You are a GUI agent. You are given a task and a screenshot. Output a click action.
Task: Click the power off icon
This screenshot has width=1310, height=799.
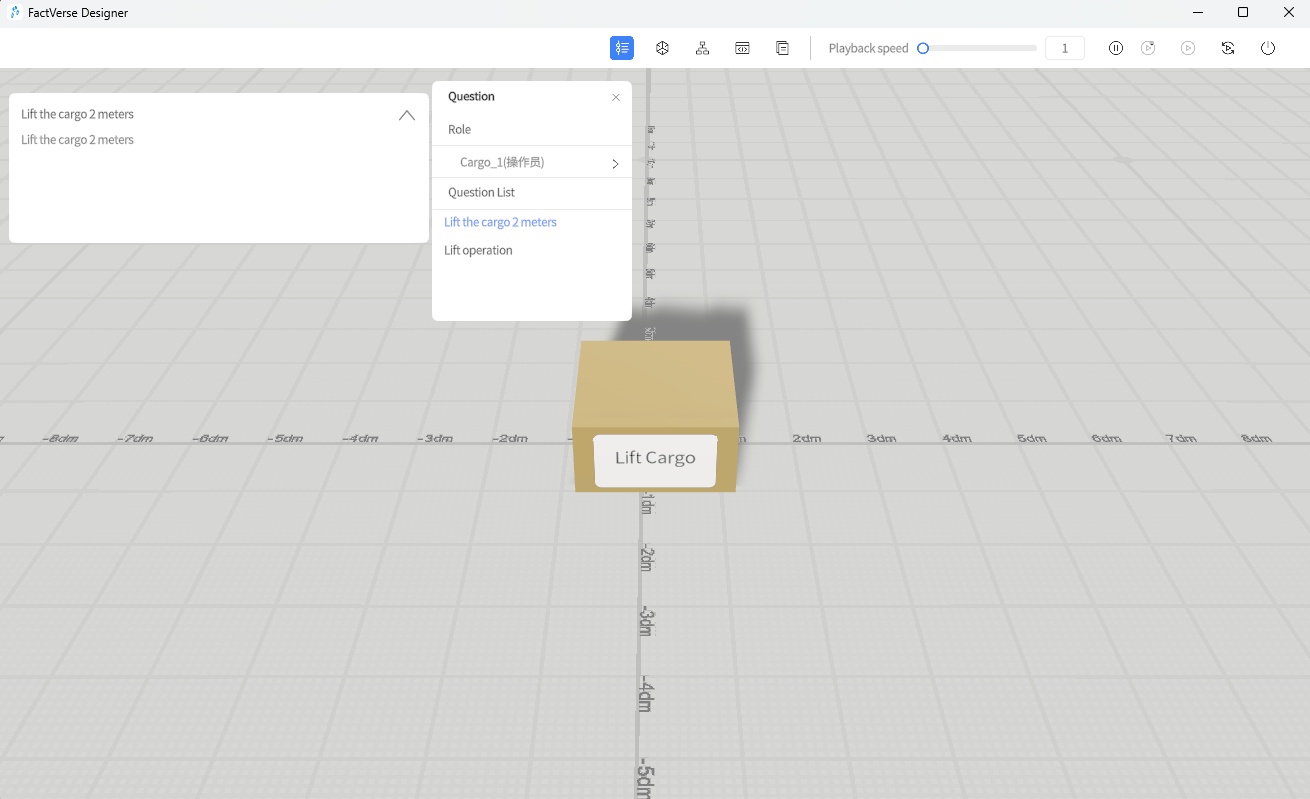tap(1268, 47)
